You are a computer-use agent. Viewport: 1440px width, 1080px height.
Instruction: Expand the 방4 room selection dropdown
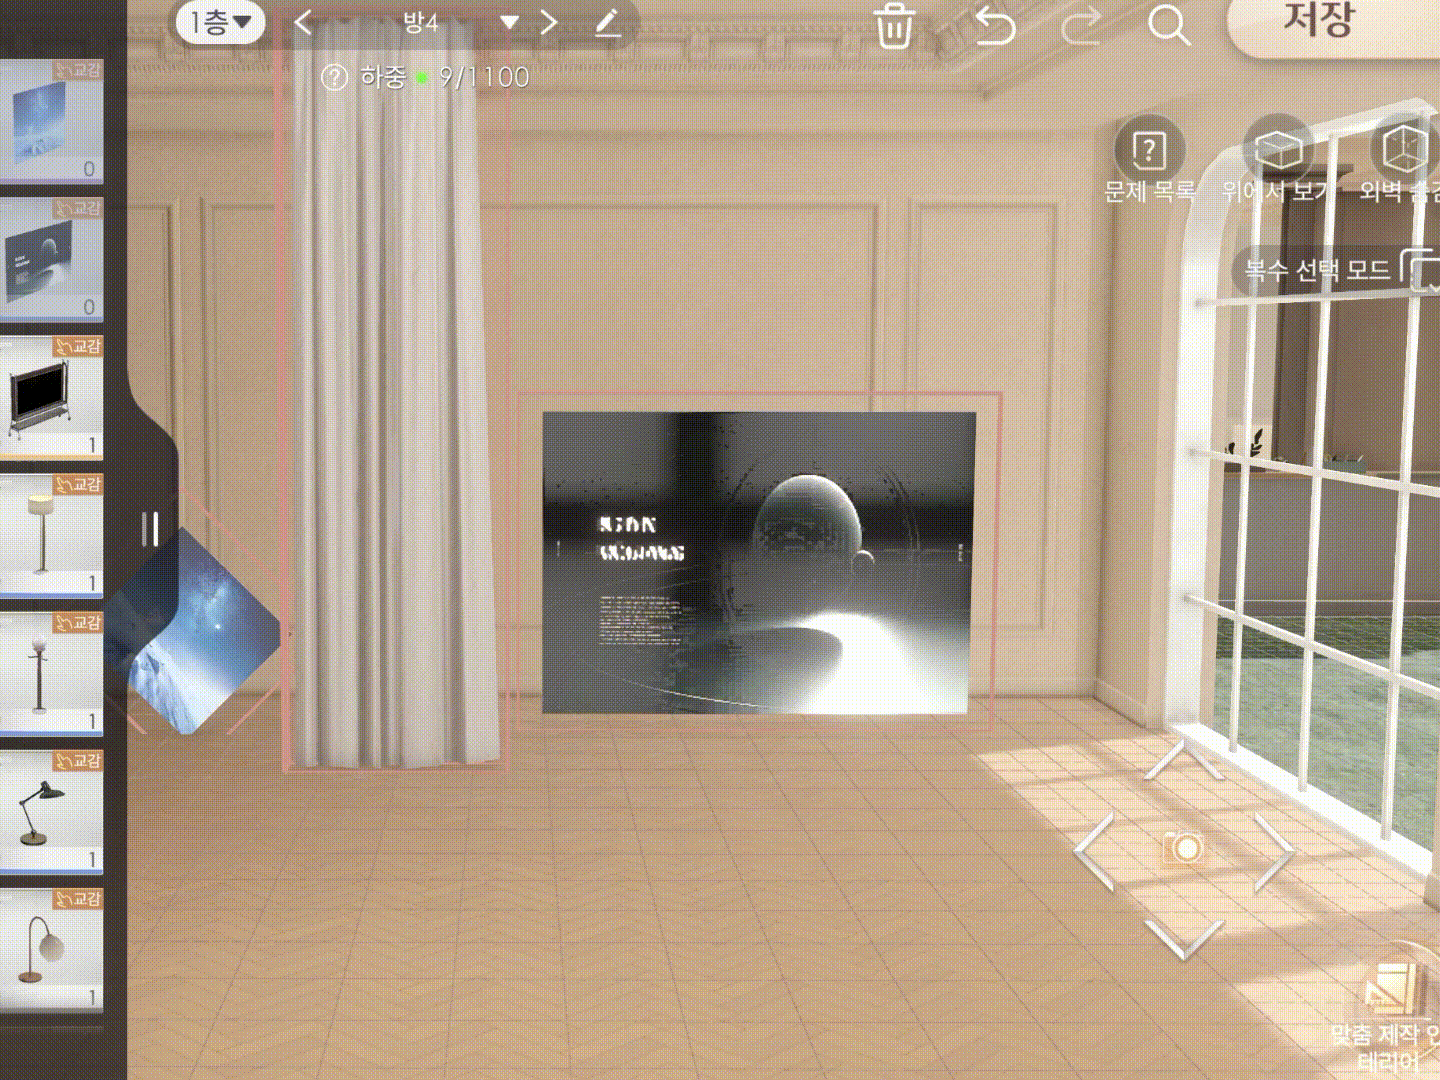(509, 23)
